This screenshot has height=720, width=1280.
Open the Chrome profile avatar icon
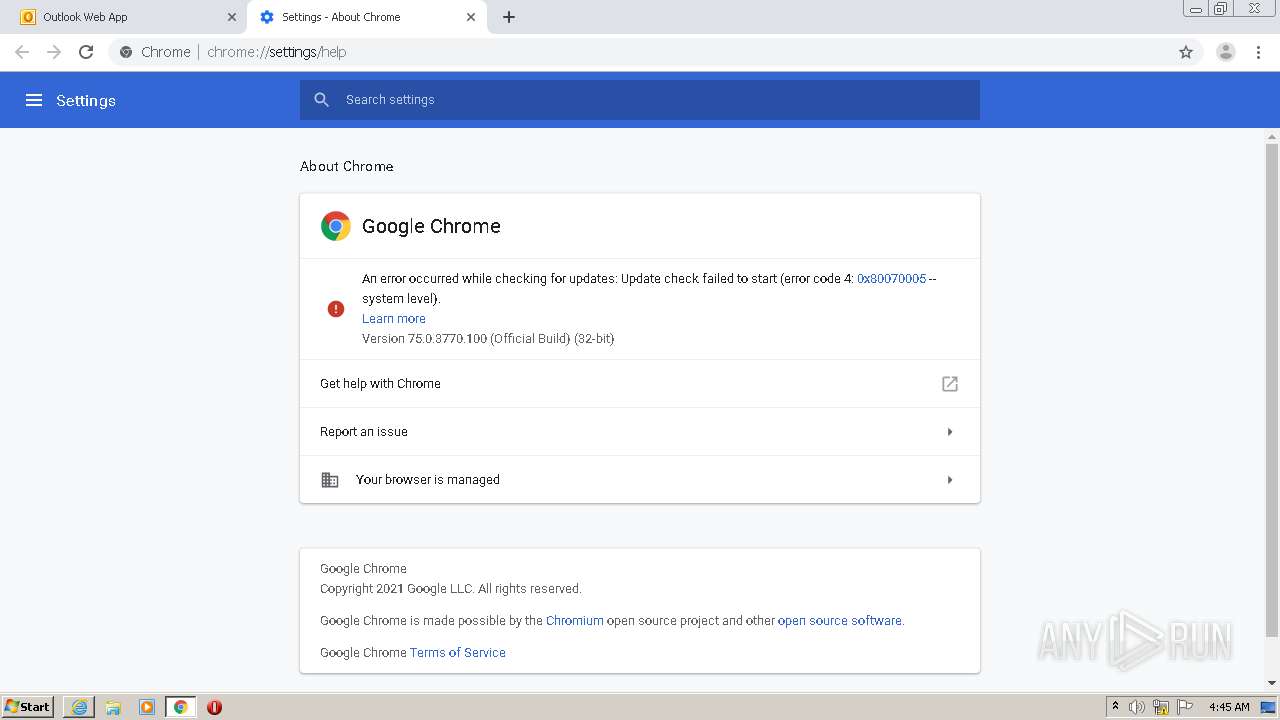tap(1225, 52)
